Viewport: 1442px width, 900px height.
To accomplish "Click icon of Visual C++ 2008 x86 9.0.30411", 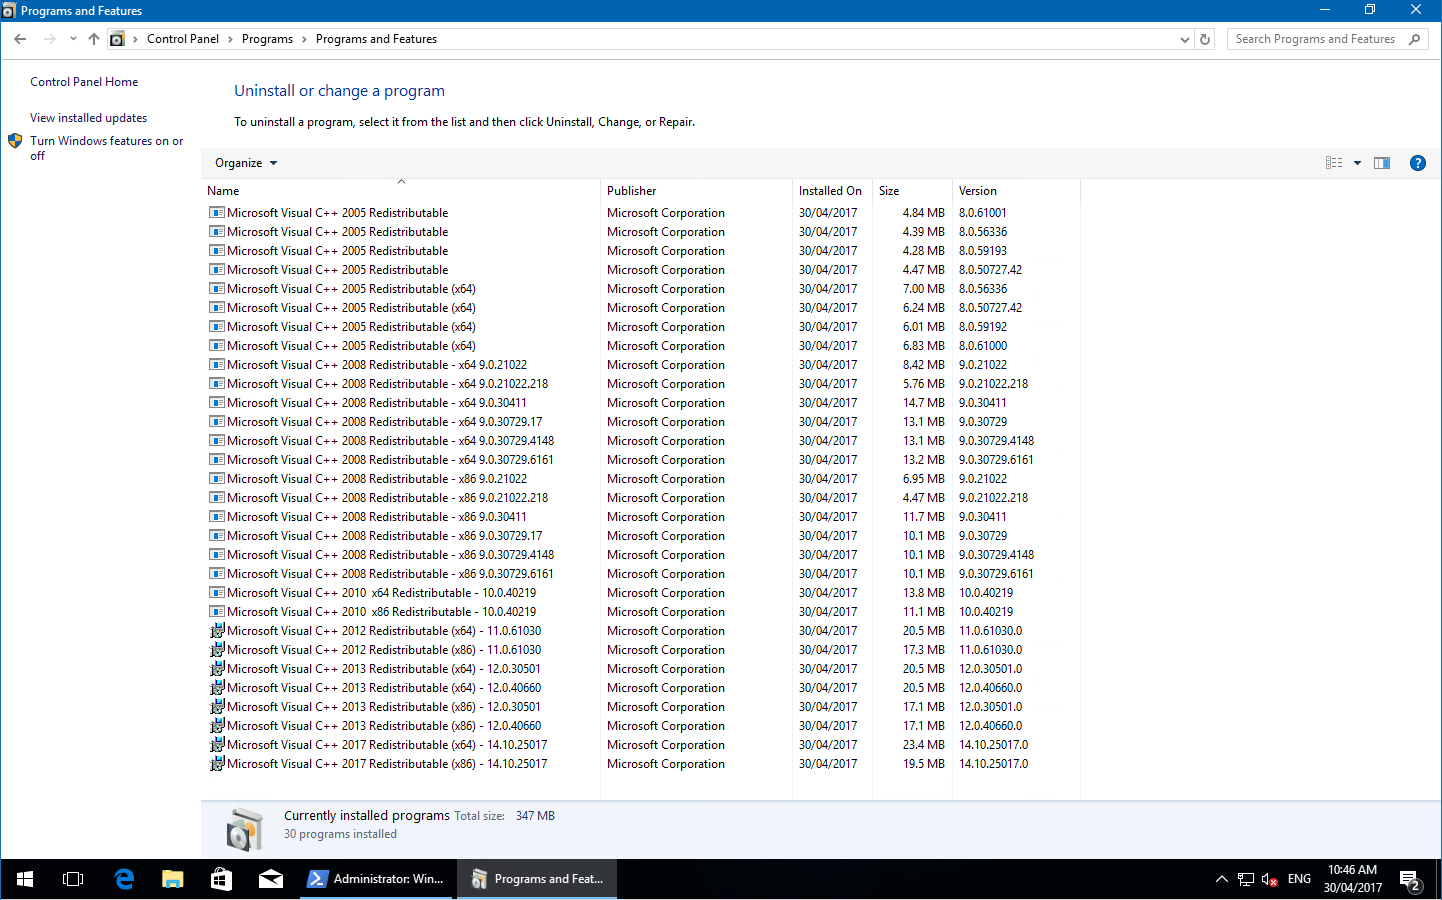I will [x=217, y=517].
